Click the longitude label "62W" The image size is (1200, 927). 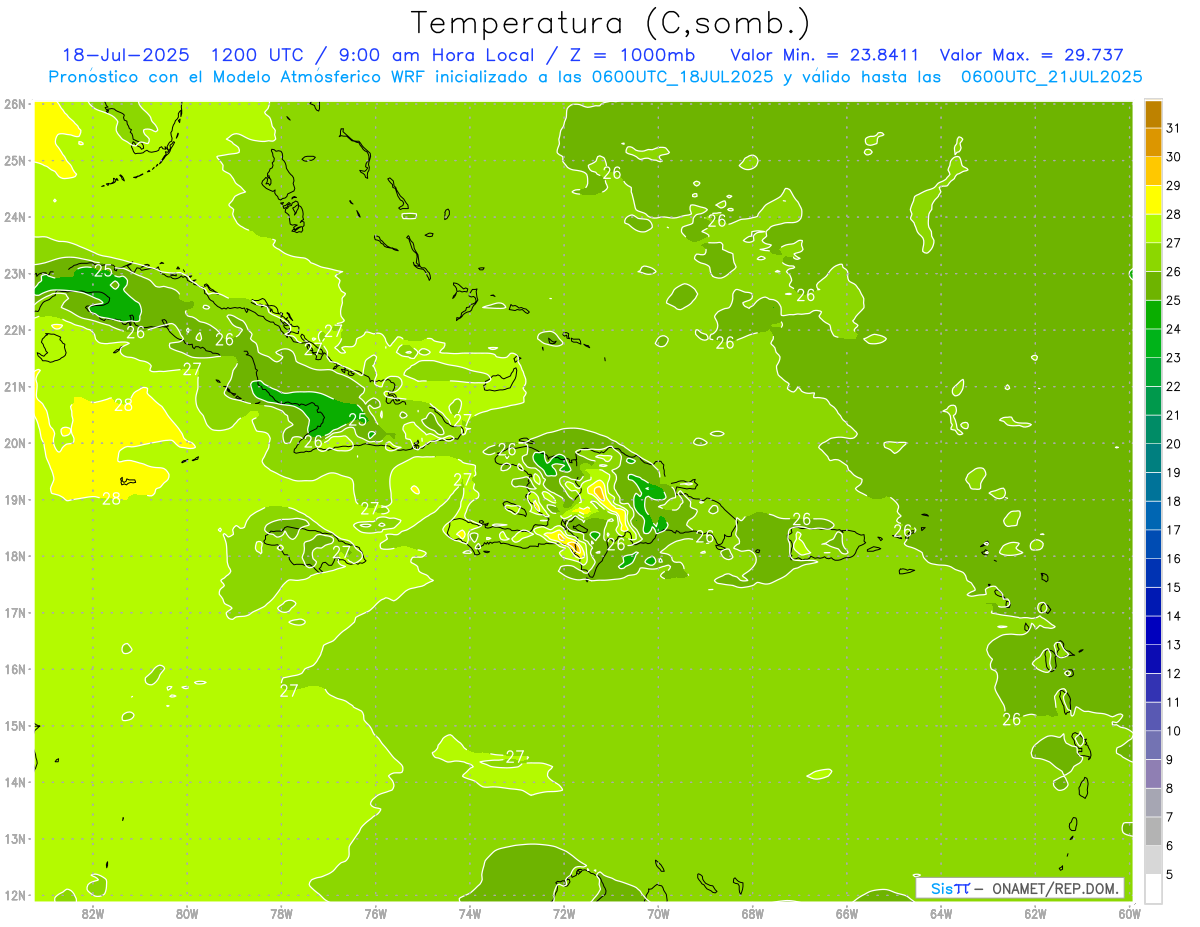pos(1035,913)
